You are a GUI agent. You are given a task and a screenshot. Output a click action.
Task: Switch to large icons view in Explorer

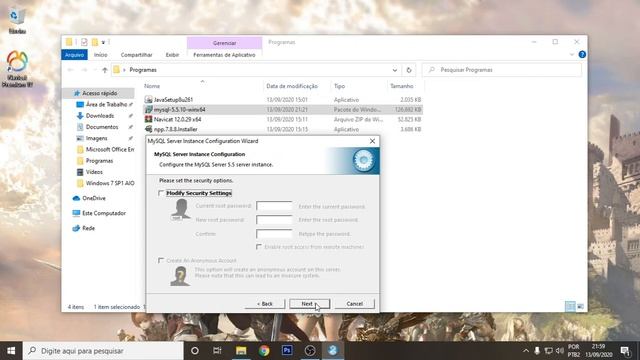tap(580, 307)
